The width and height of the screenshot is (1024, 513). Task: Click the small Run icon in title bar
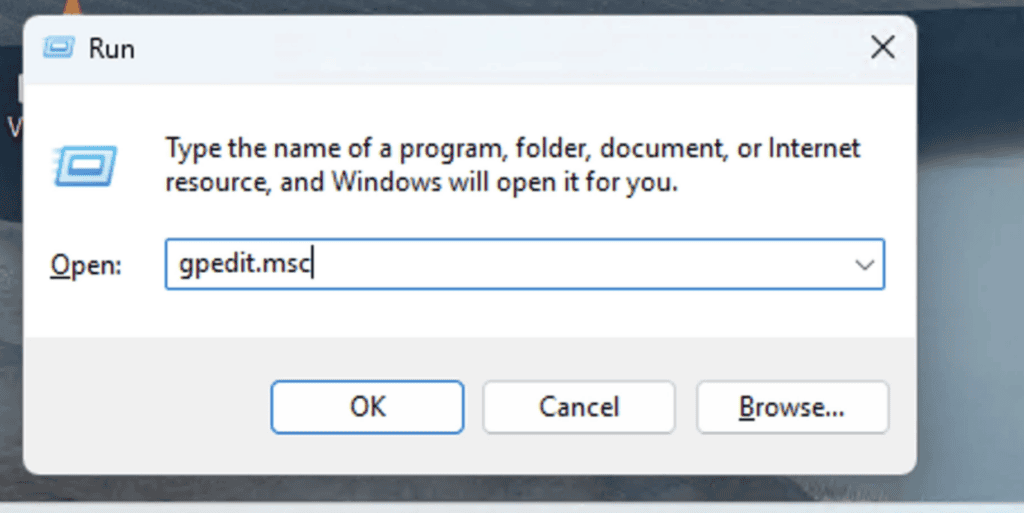(x=59, y=48)
